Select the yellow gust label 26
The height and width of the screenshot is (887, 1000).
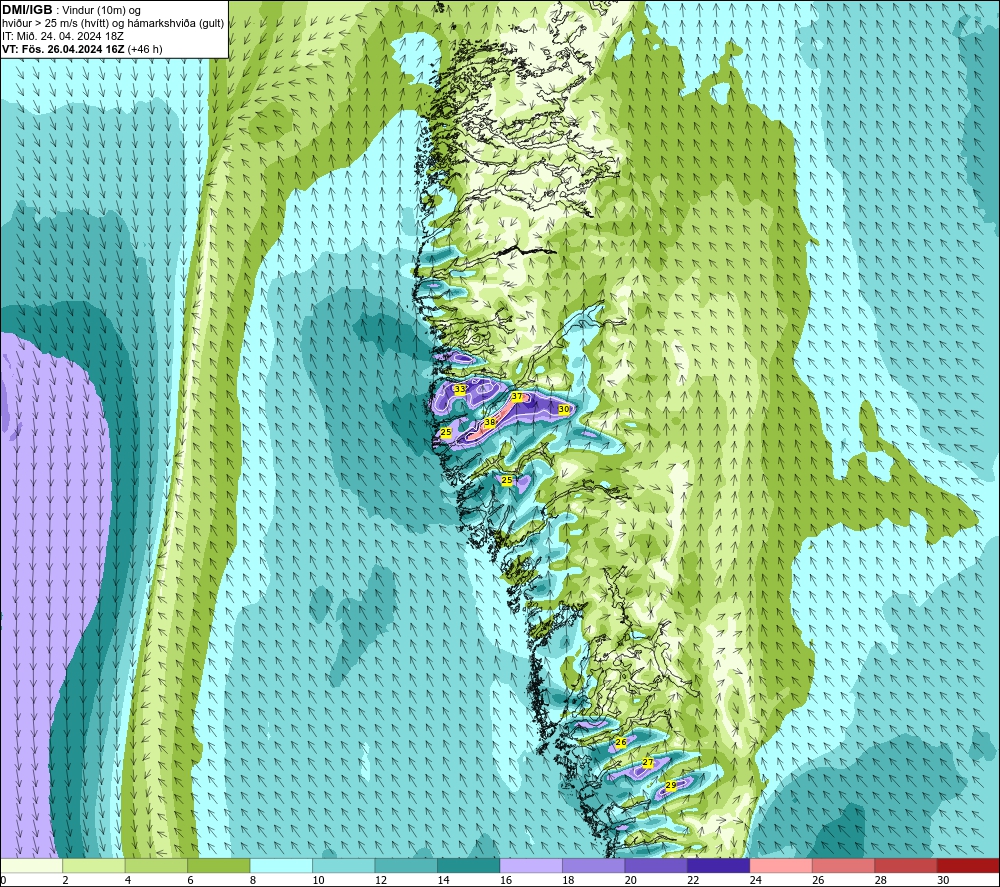pyautogui.click(x=621, y=742)
